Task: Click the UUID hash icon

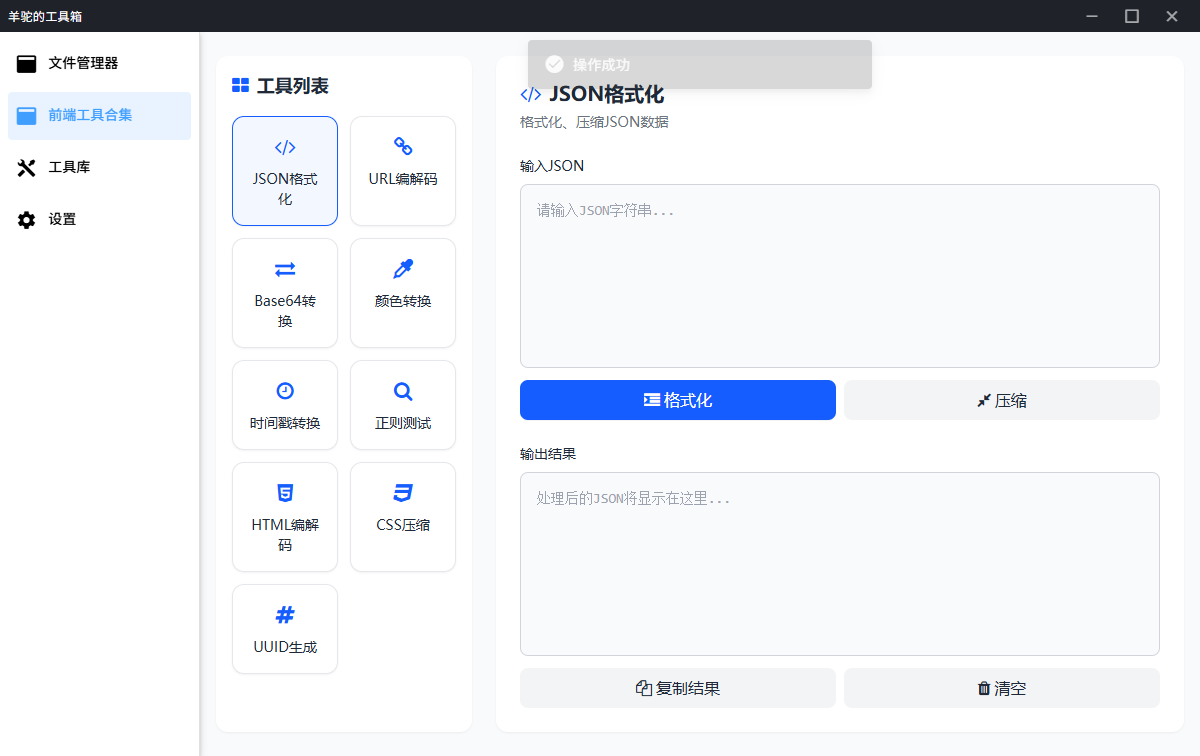Action: (285, 615)
